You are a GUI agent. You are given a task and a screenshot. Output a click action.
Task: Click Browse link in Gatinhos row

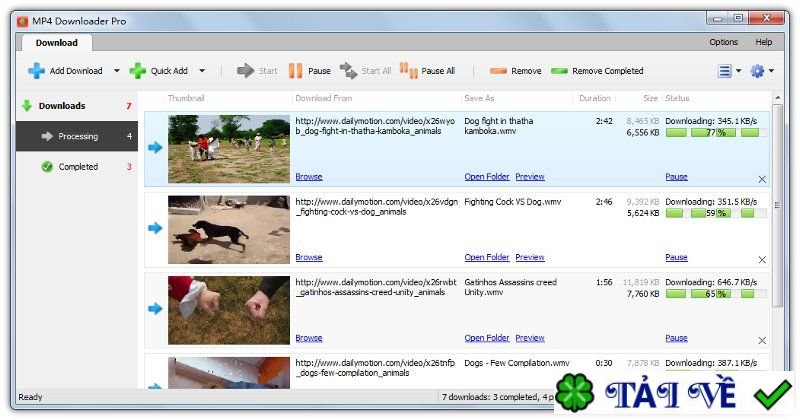click(x=309, y=338)
